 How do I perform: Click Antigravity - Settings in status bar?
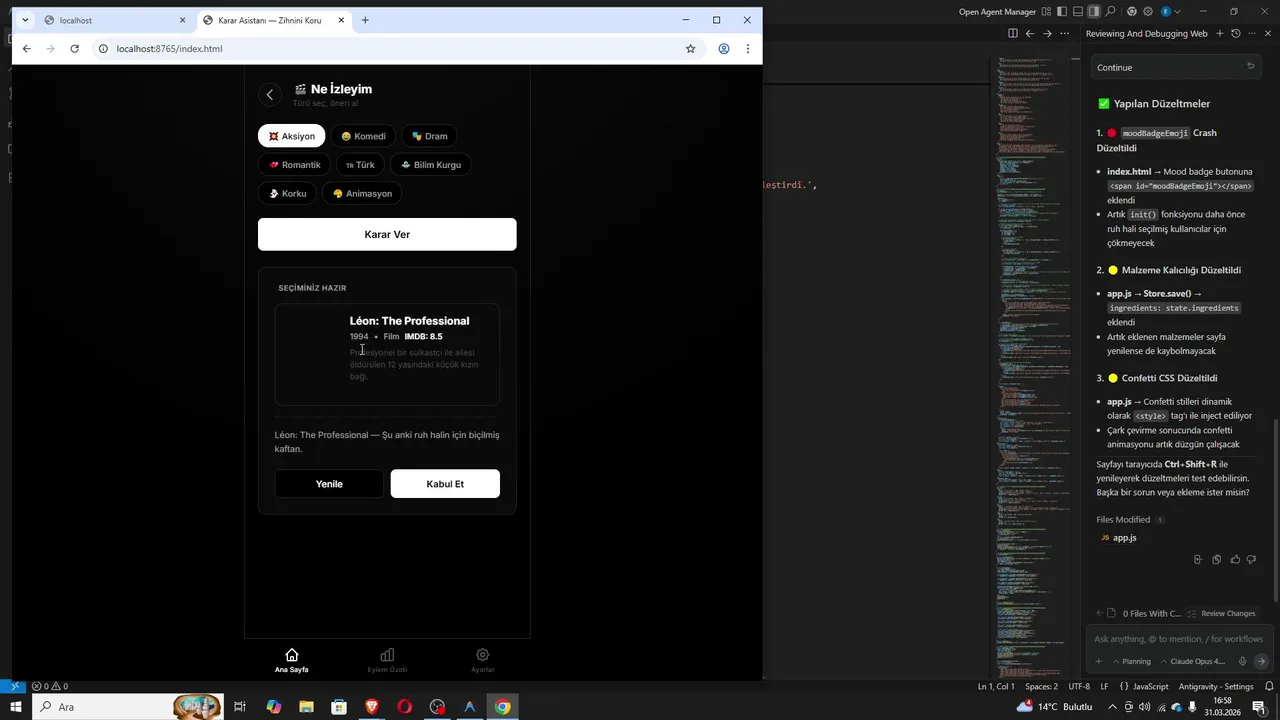(1216, 687)
